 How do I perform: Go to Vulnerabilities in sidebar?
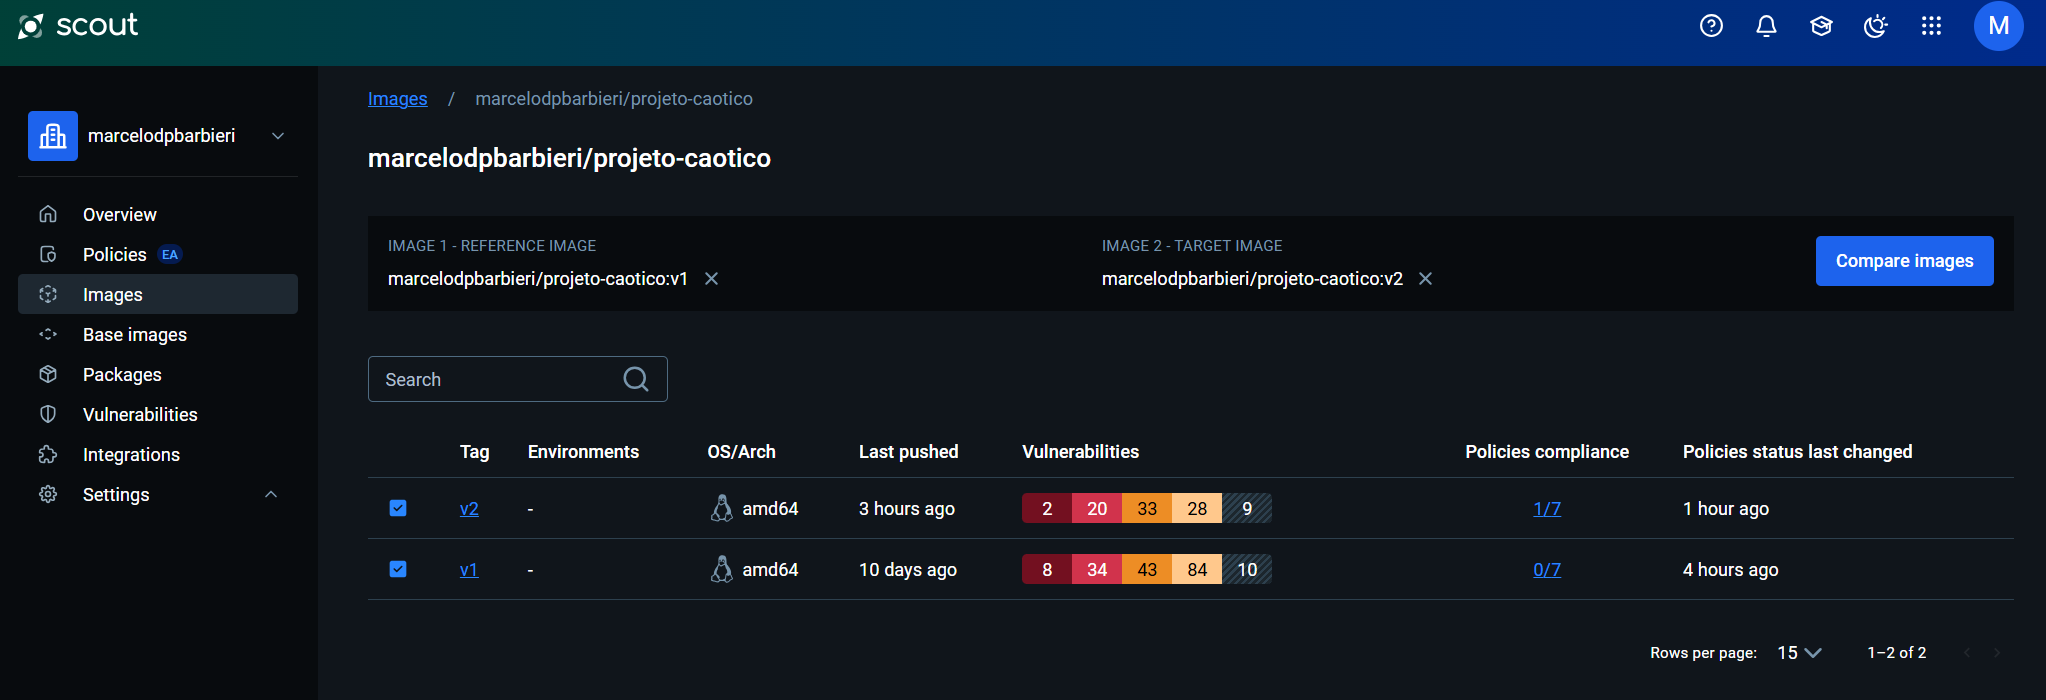[140, 415]
